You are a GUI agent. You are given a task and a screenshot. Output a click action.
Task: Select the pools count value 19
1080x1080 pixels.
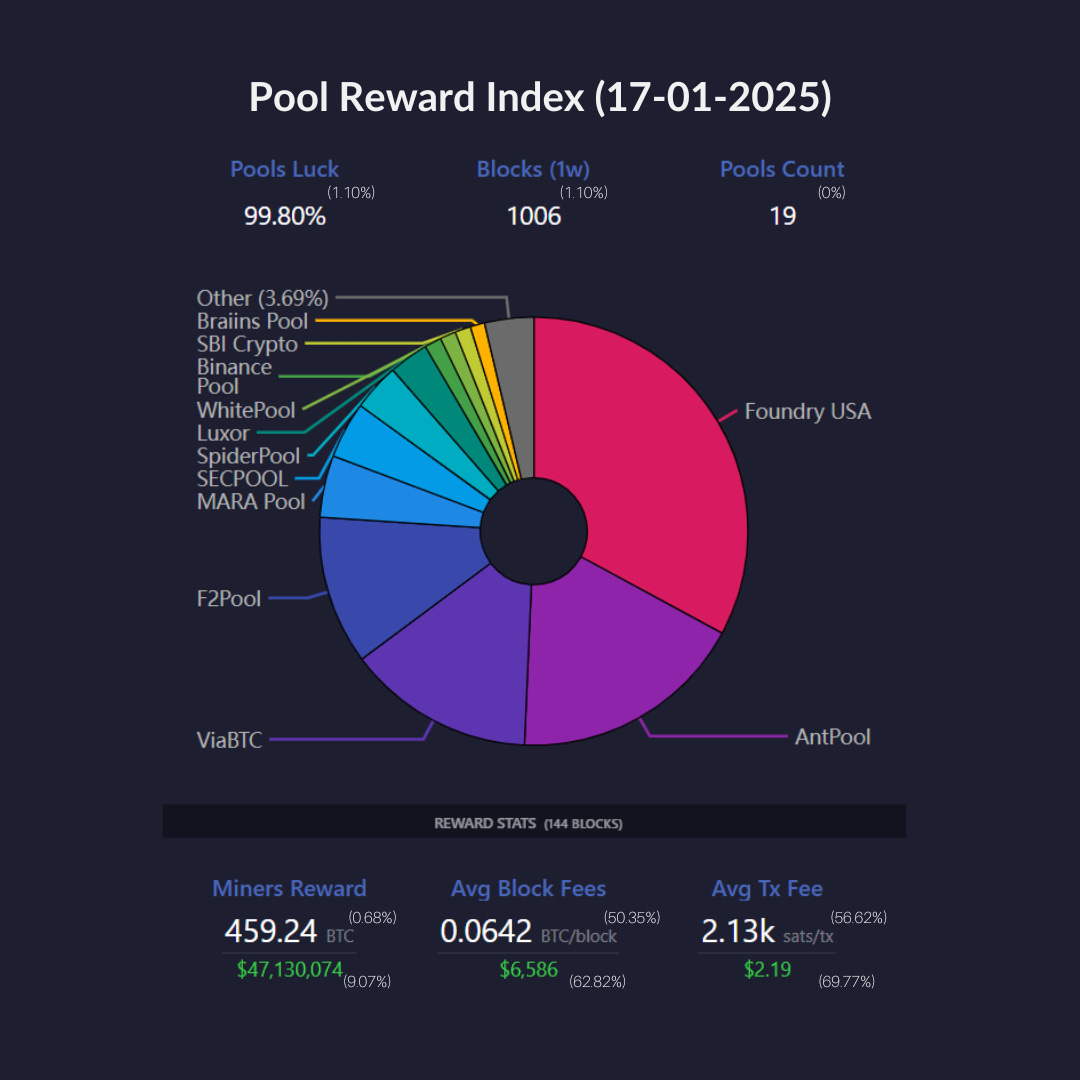[782, 216]
